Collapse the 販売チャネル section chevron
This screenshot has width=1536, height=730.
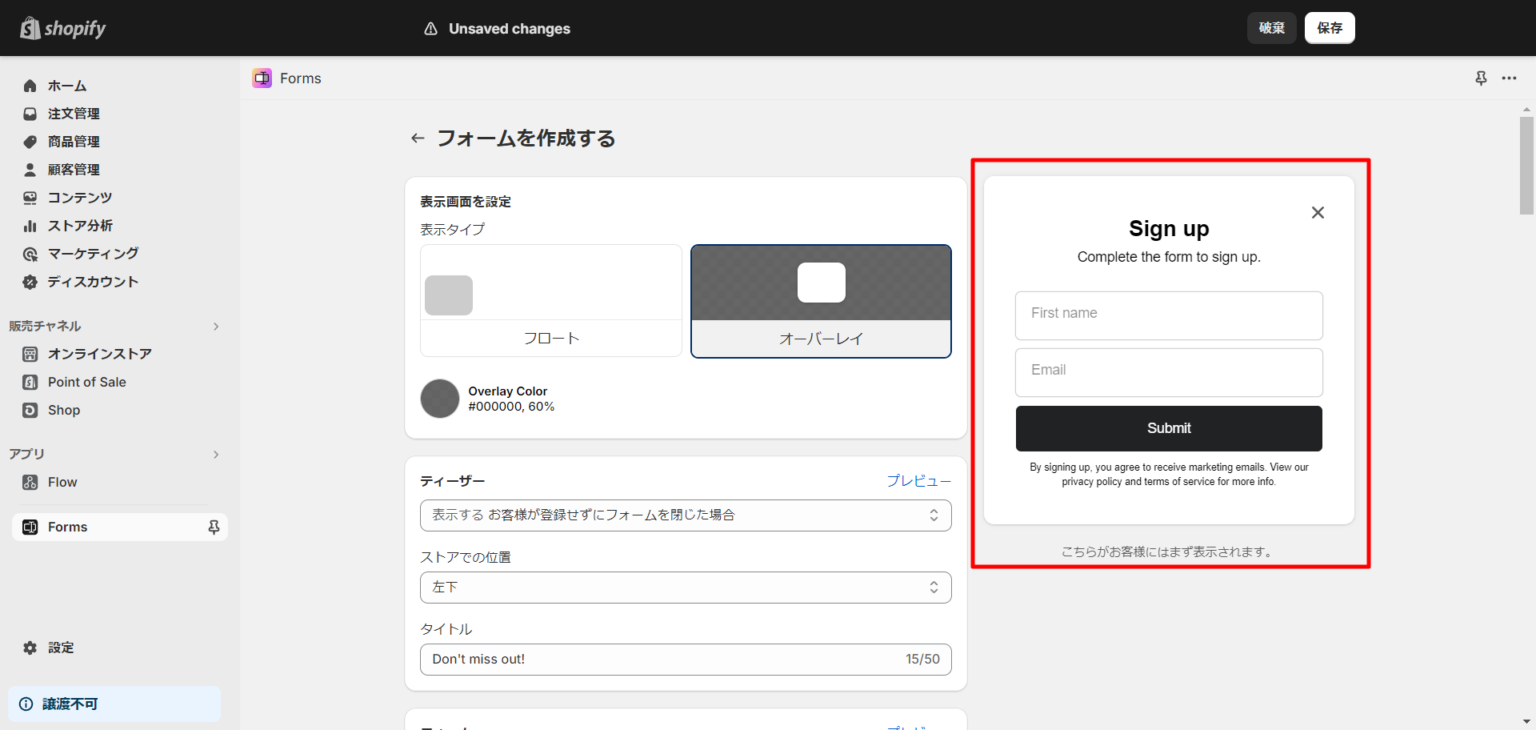click(x=216, y=325)
